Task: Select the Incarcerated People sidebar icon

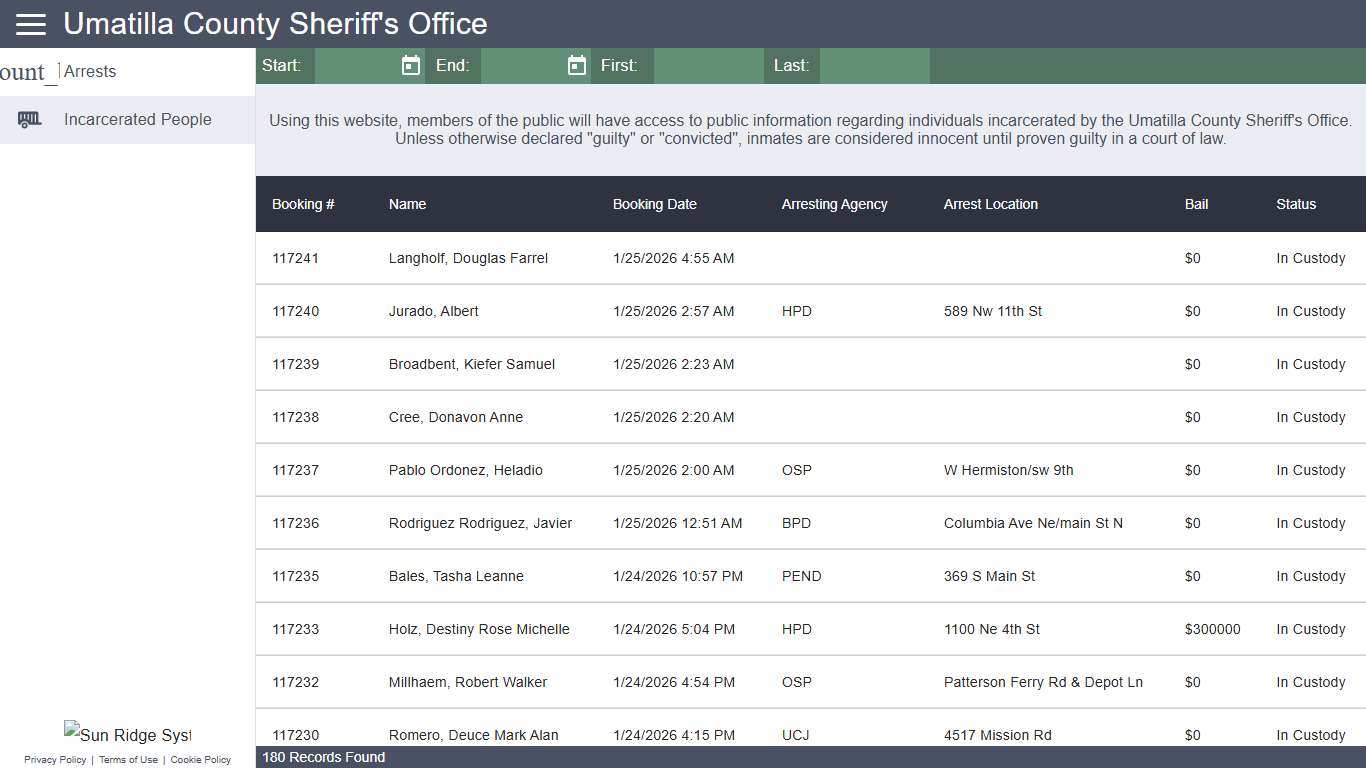Action: 30,119
